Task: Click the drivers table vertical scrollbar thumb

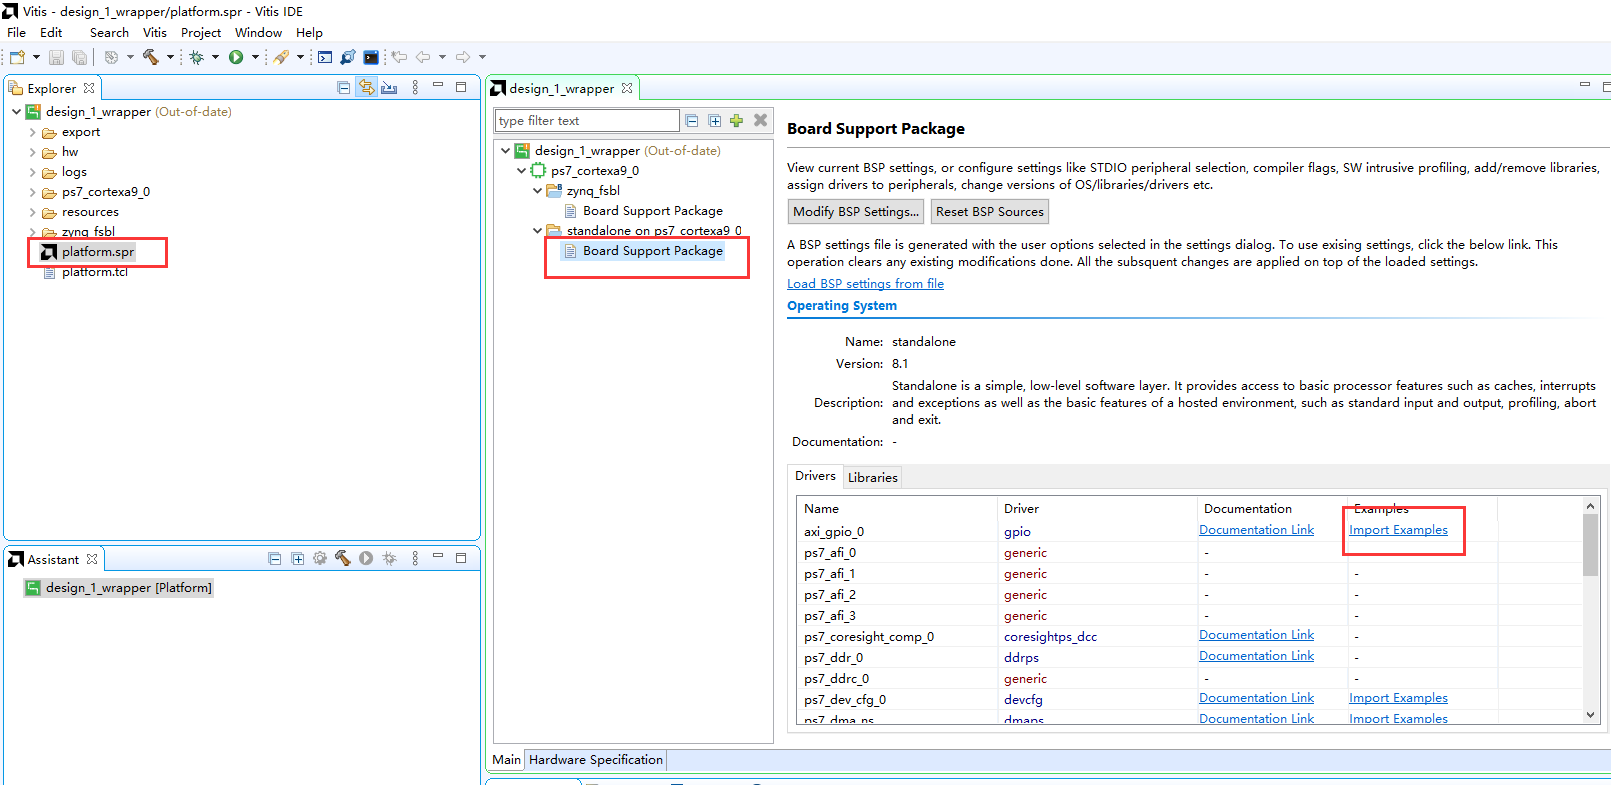Action: coord(1591,545)
